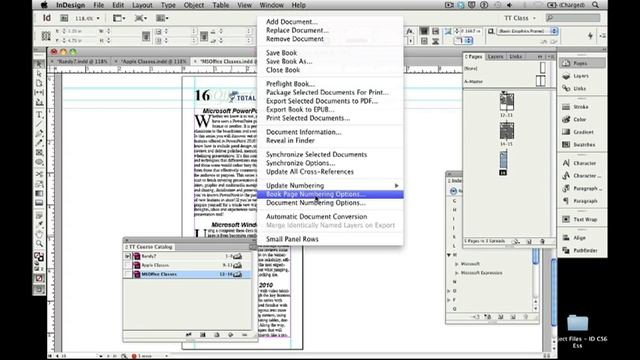Expand the Microsoft index entry
The height and width of the screenshot is (360, 640).
[x=457, y=264]
